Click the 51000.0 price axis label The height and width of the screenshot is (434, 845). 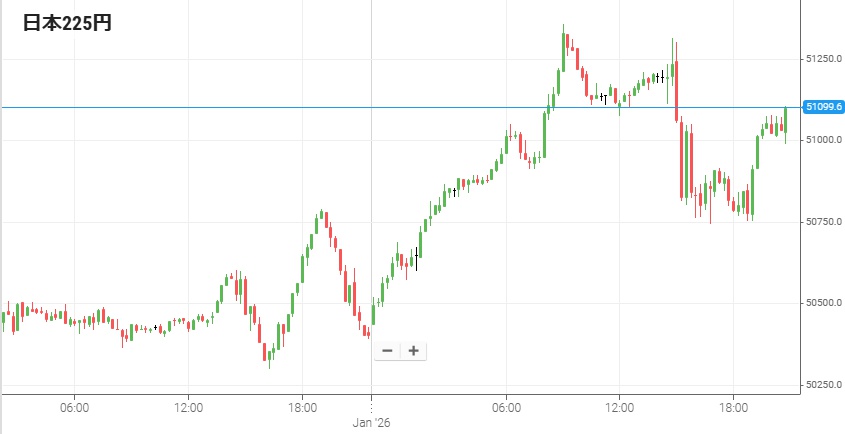click(x=824, y=140)
